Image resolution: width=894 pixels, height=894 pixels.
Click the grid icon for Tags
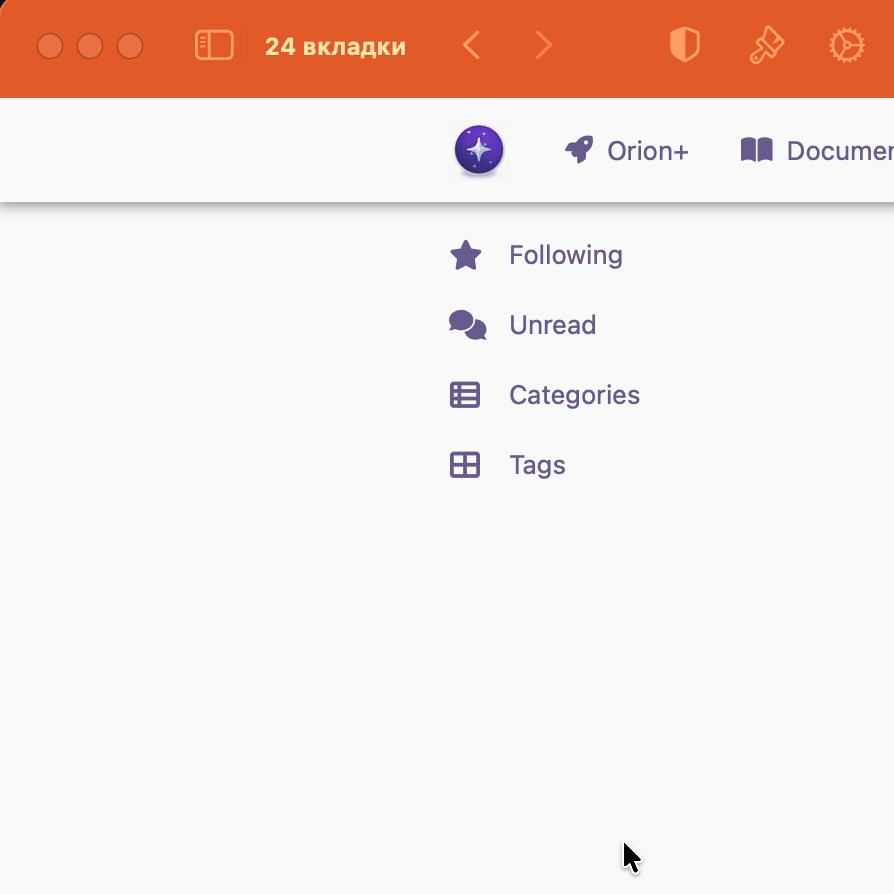[465, 465]
